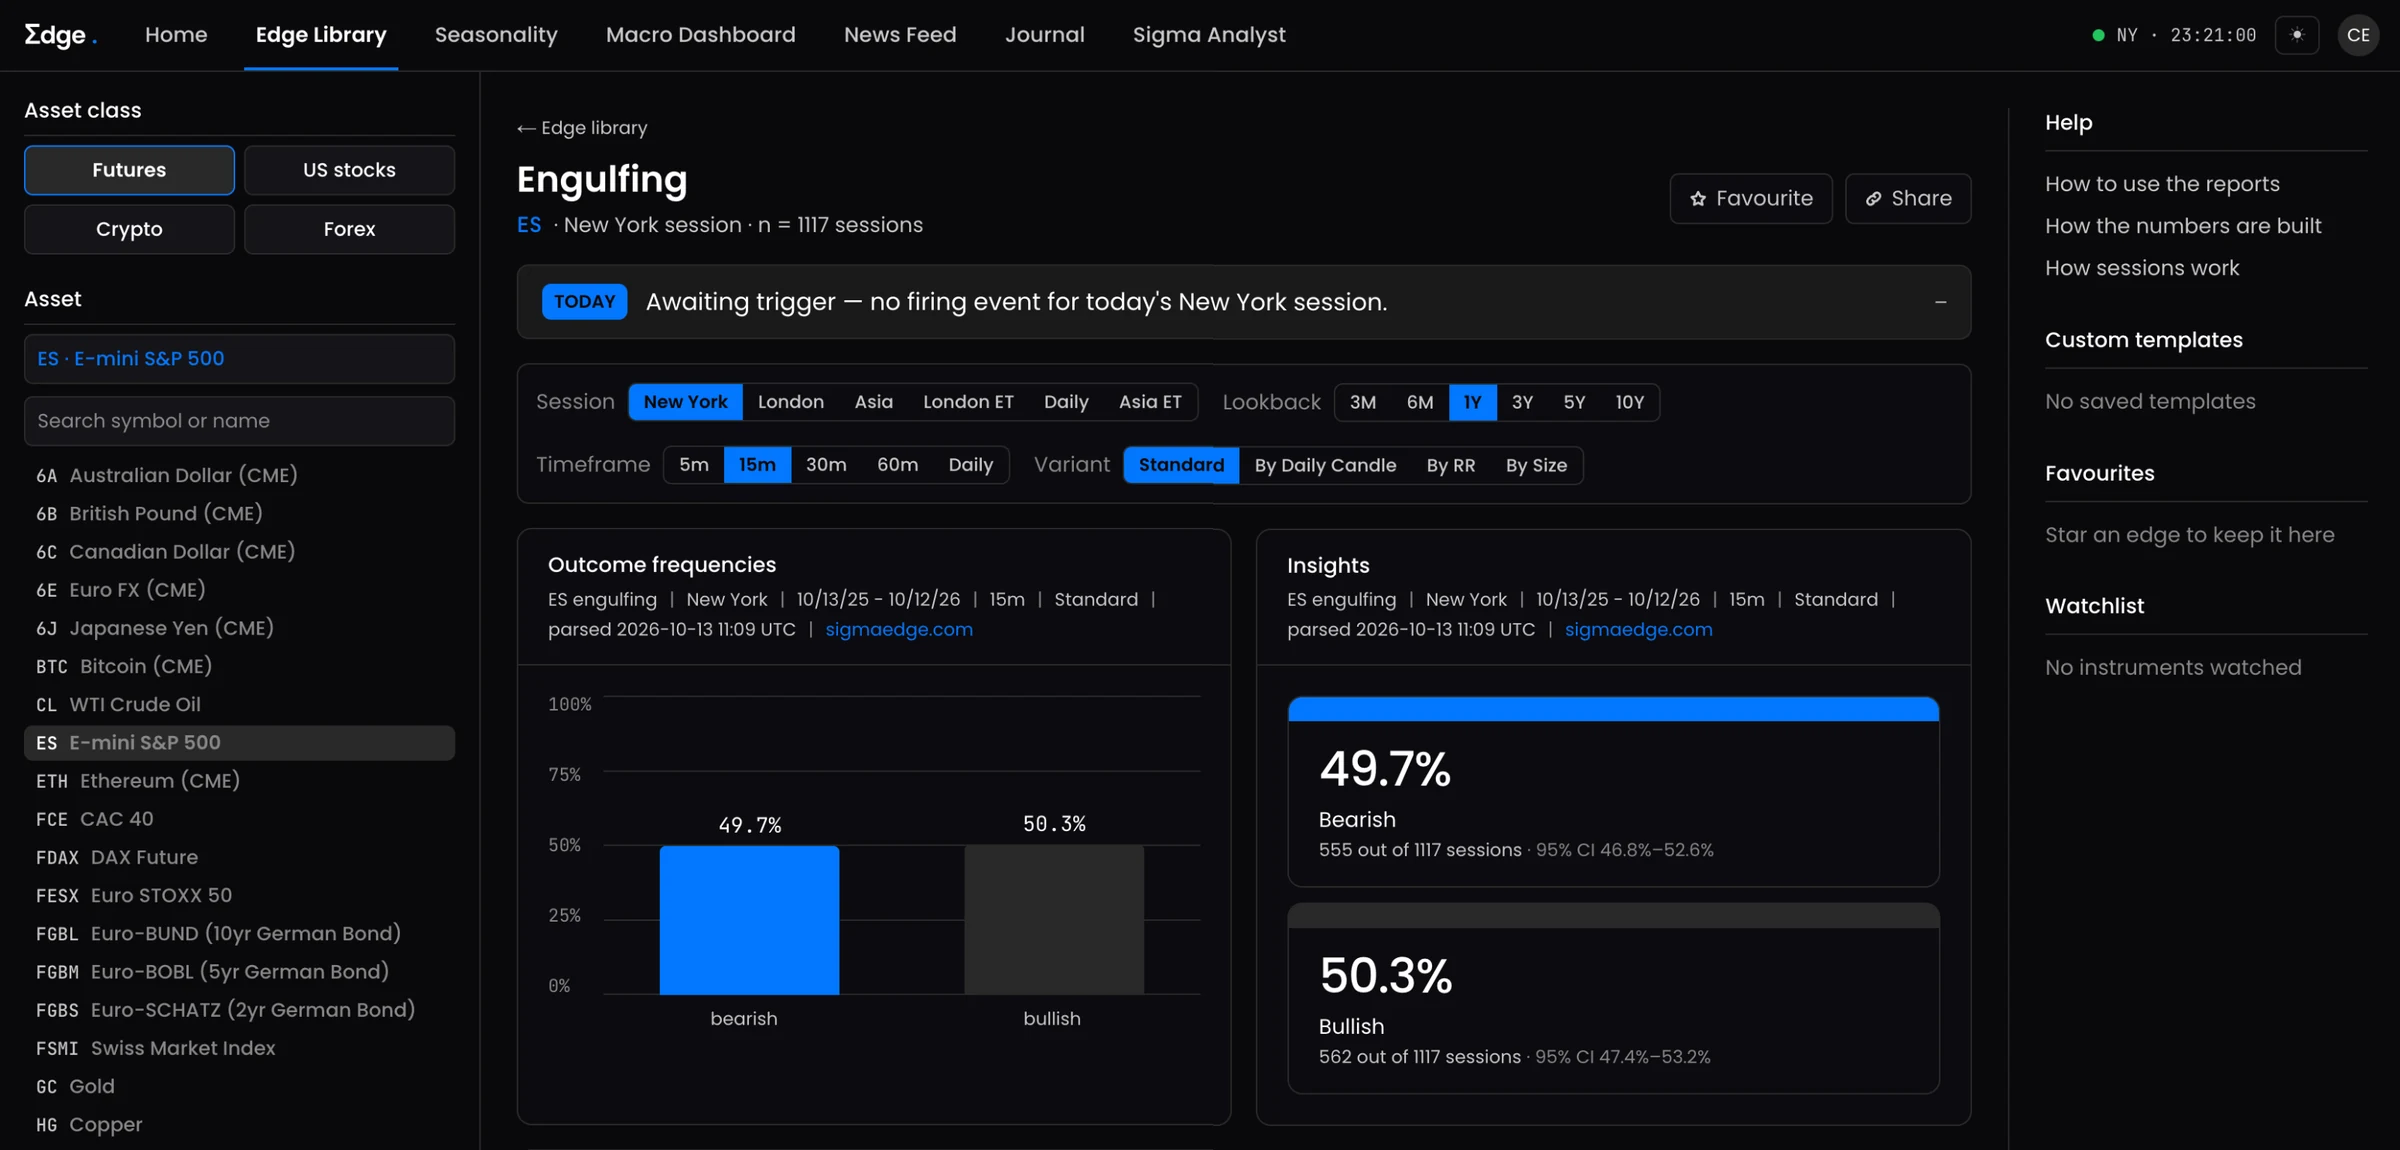Set timeframe to 30m
The width and height of the screenshot is (2400, 1150).
[826, 465]
